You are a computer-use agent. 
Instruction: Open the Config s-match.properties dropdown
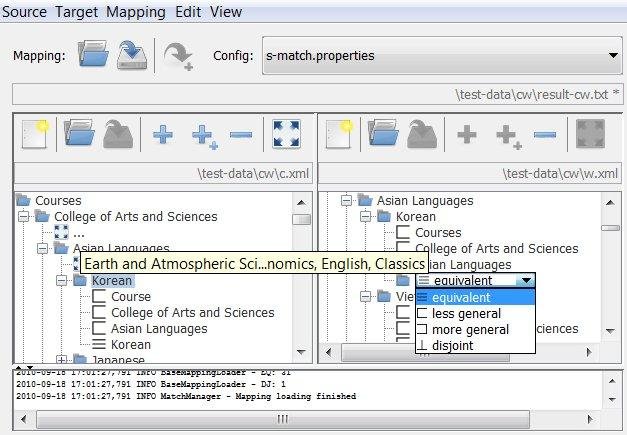442,55
